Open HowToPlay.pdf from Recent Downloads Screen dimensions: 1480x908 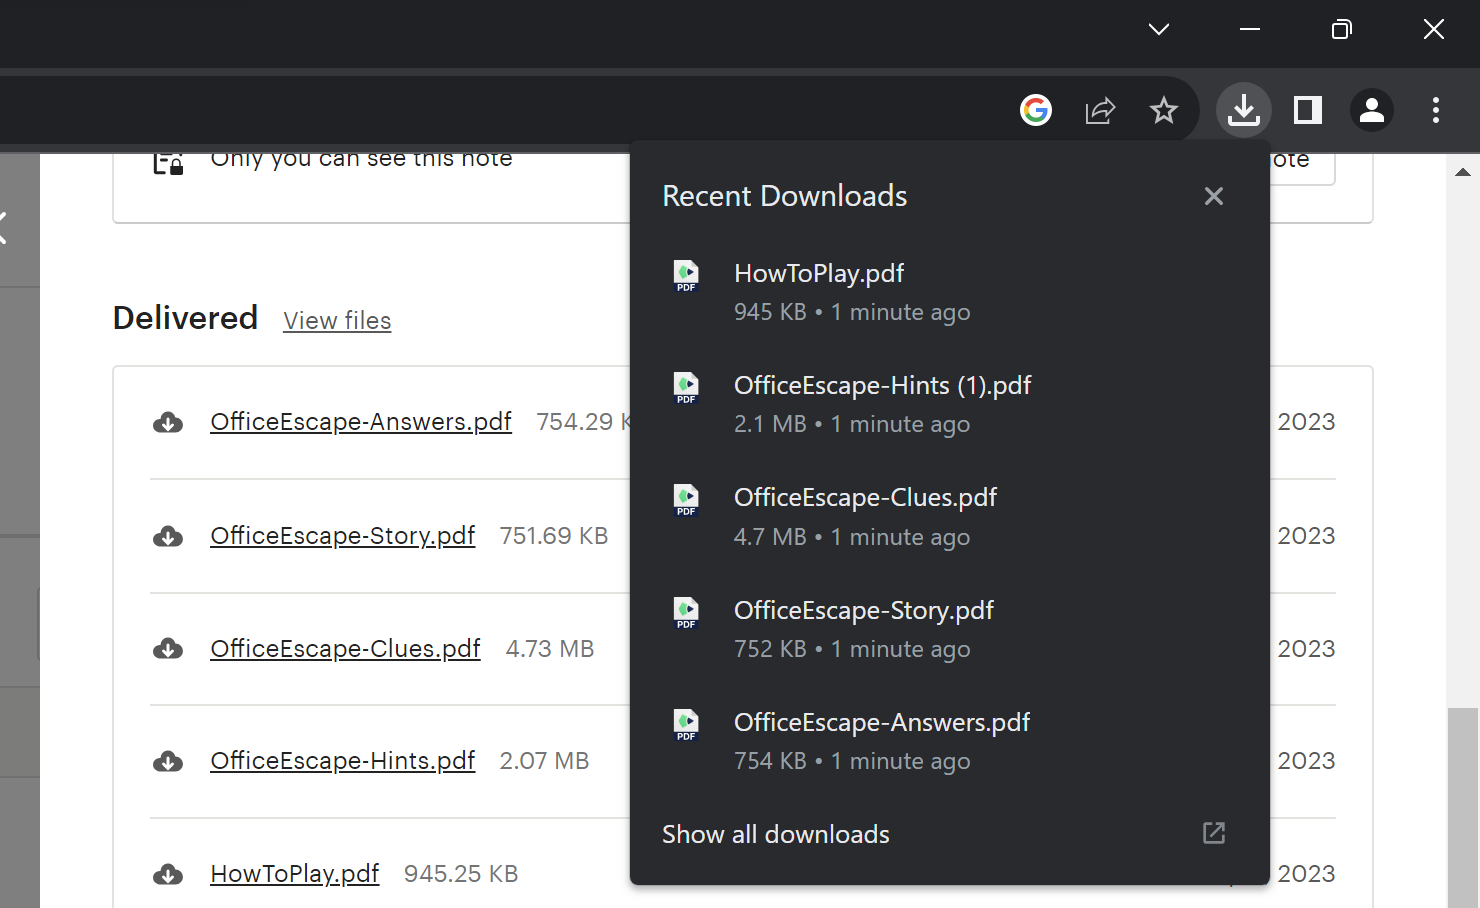[818, 273]
